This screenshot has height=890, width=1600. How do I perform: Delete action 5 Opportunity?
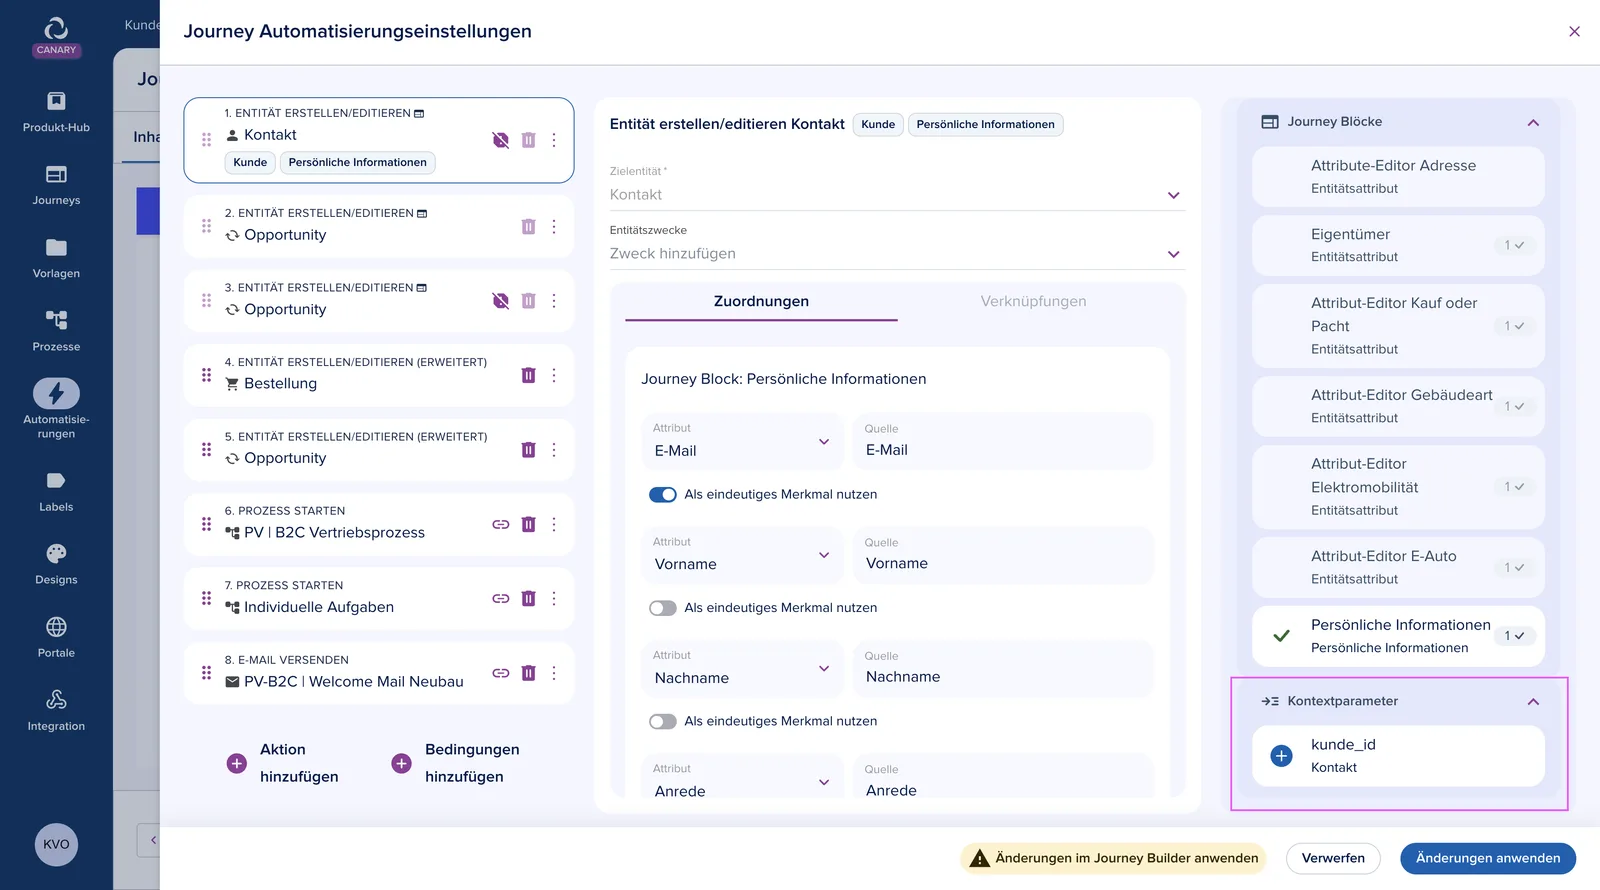click(528, 450)
